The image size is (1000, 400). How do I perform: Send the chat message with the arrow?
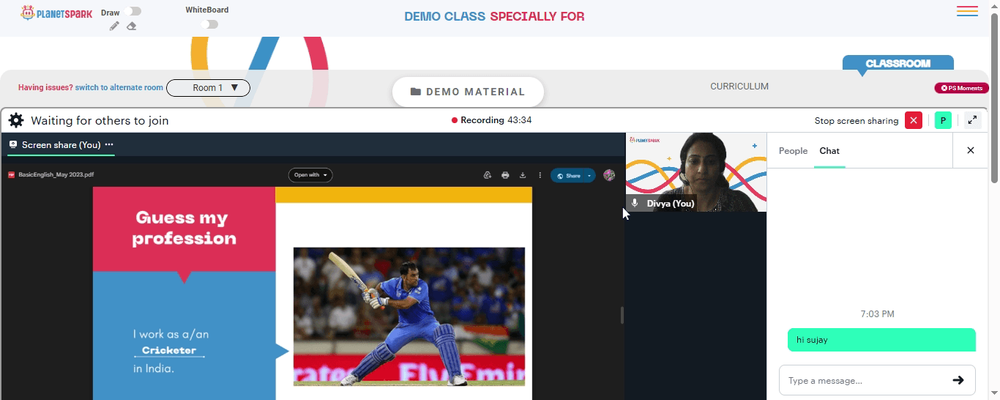coord(957,380)
